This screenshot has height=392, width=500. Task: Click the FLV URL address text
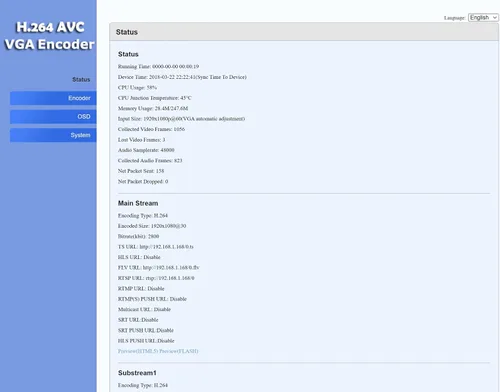coord(171,267)
